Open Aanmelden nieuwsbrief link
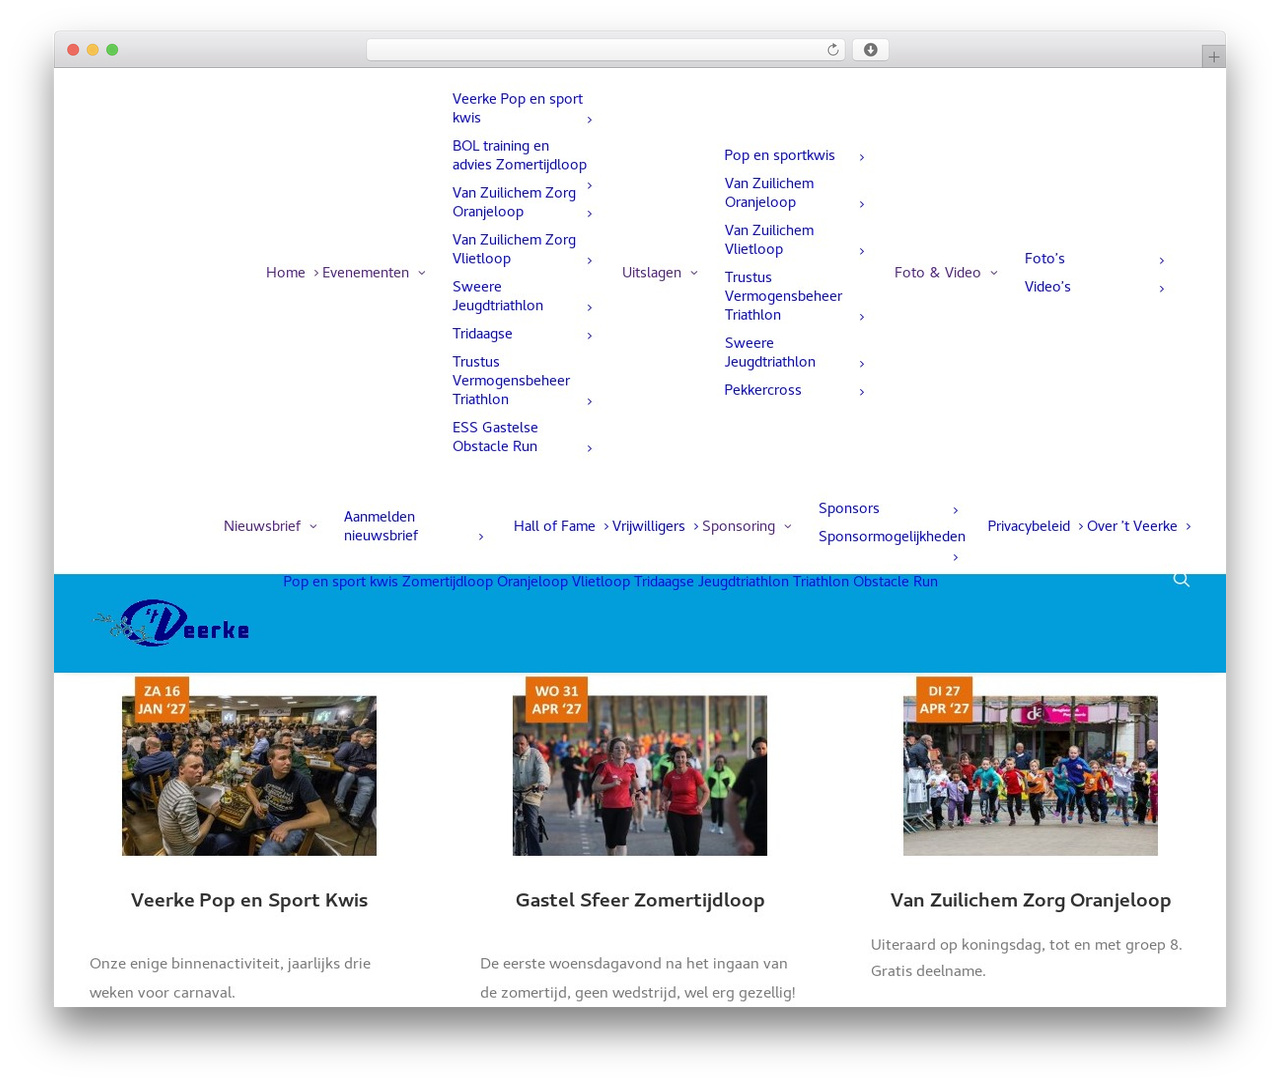 pos(380,526)
